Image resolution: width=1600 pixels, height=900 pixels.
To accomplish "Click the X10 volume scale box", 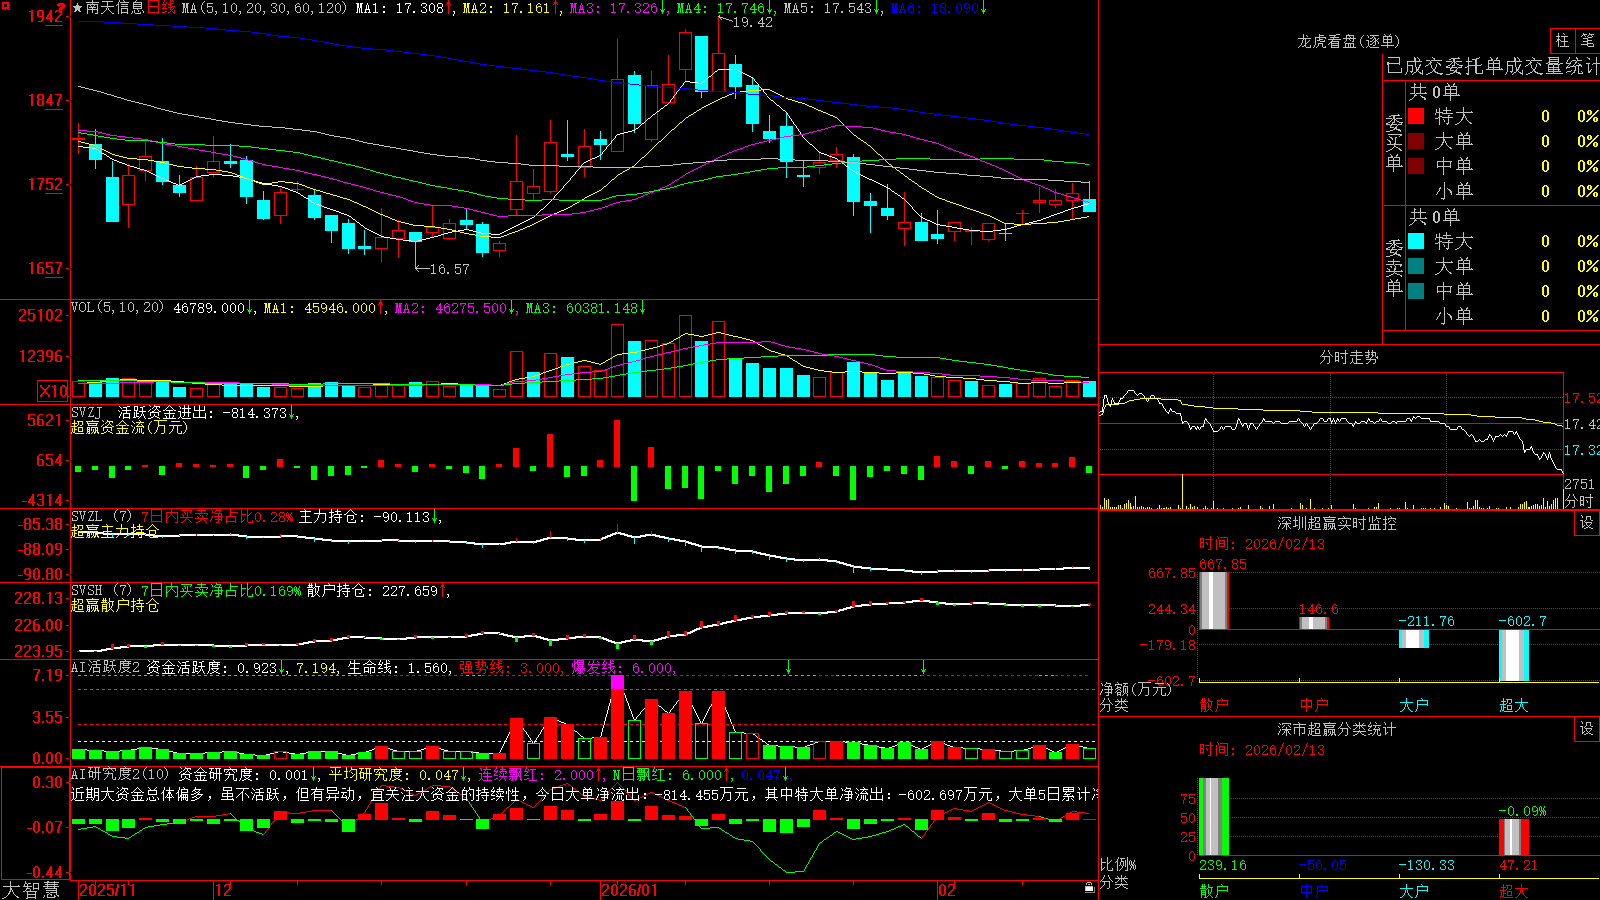I will 53,391.
